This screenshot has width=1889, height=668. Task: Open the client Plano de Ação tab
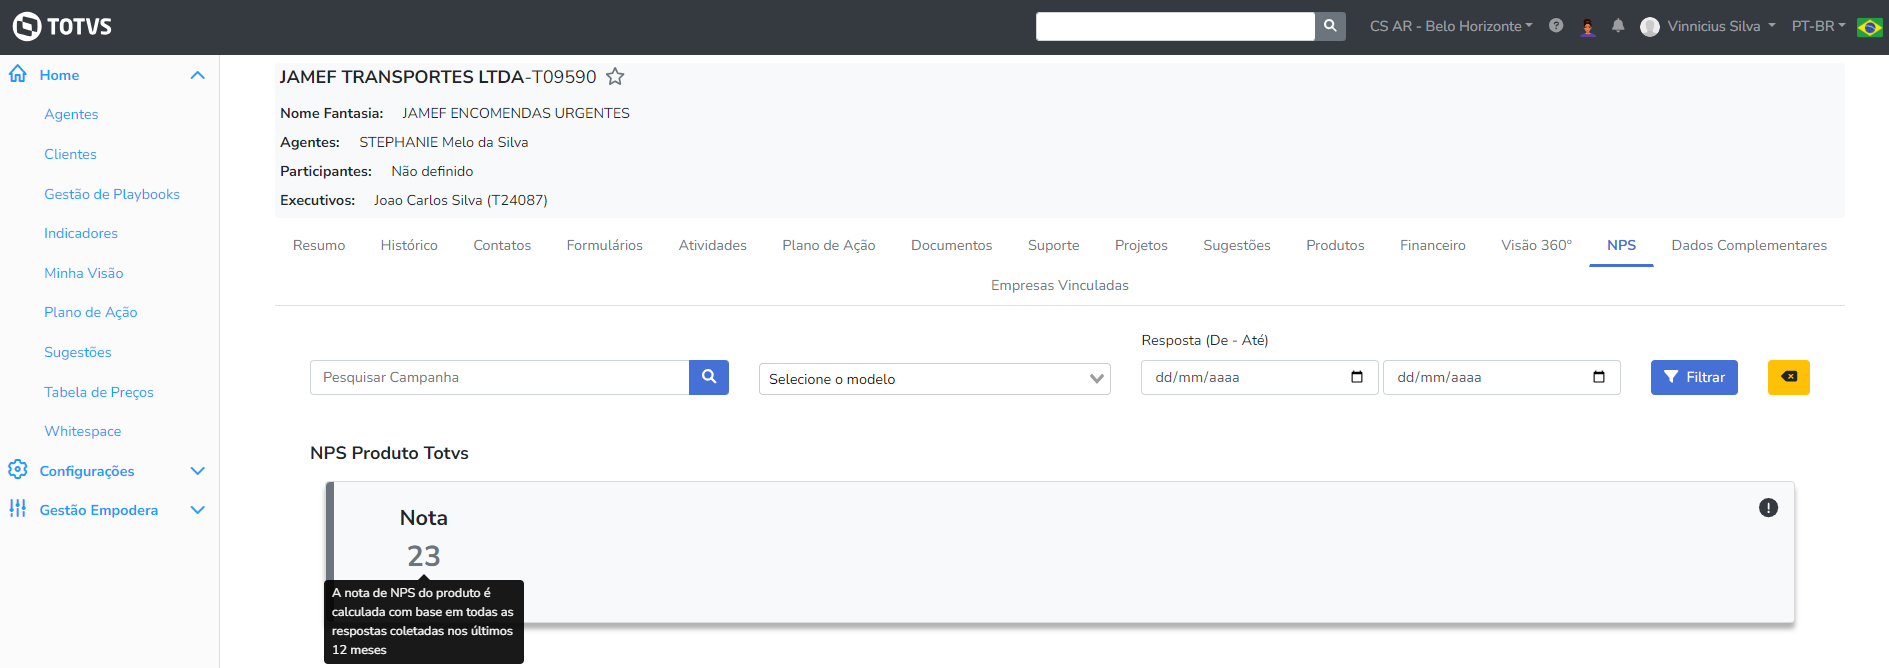pyautogui.click(x=829, y=245)
